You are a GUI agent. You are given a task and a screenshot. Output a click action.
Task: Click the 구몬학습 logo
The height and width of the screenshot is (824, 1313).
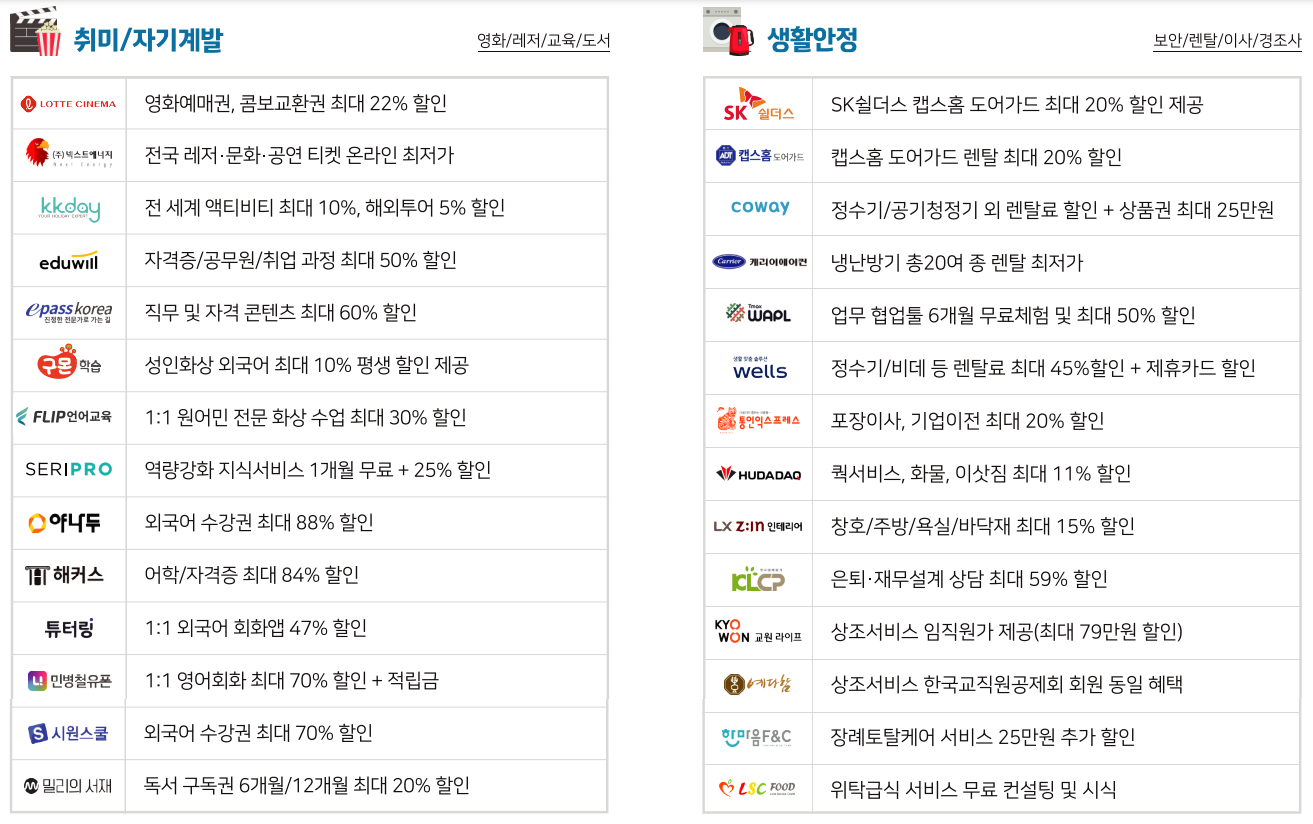[69, 364]
